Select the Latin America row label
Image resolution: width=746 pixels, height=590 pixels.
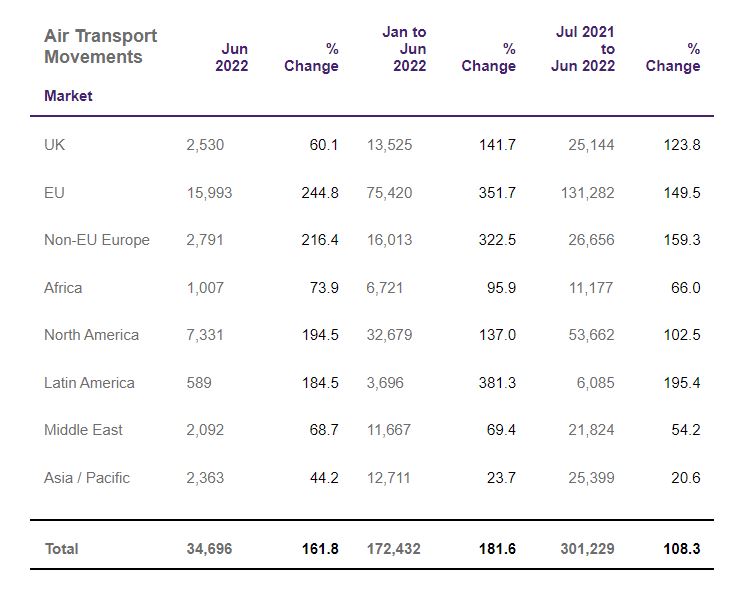[89, 383]
